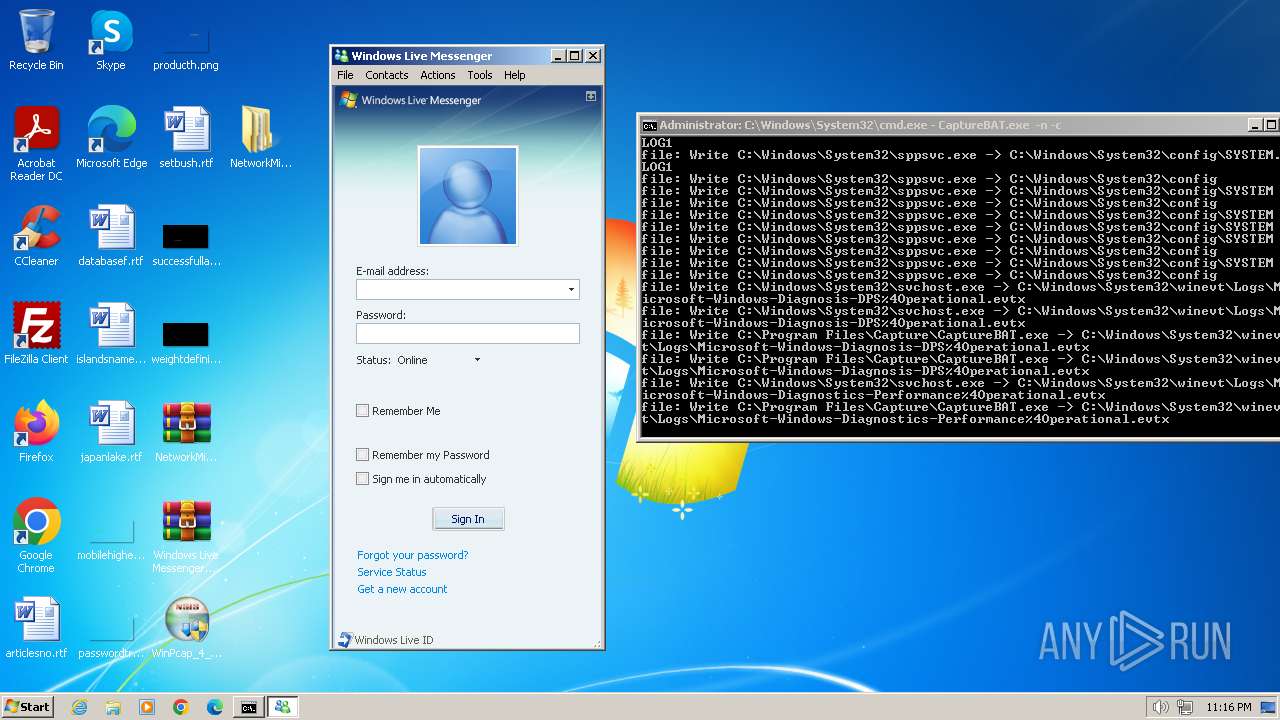
Task: Select the NetworkMi… folder on desktop
Action: coord(260,138)
